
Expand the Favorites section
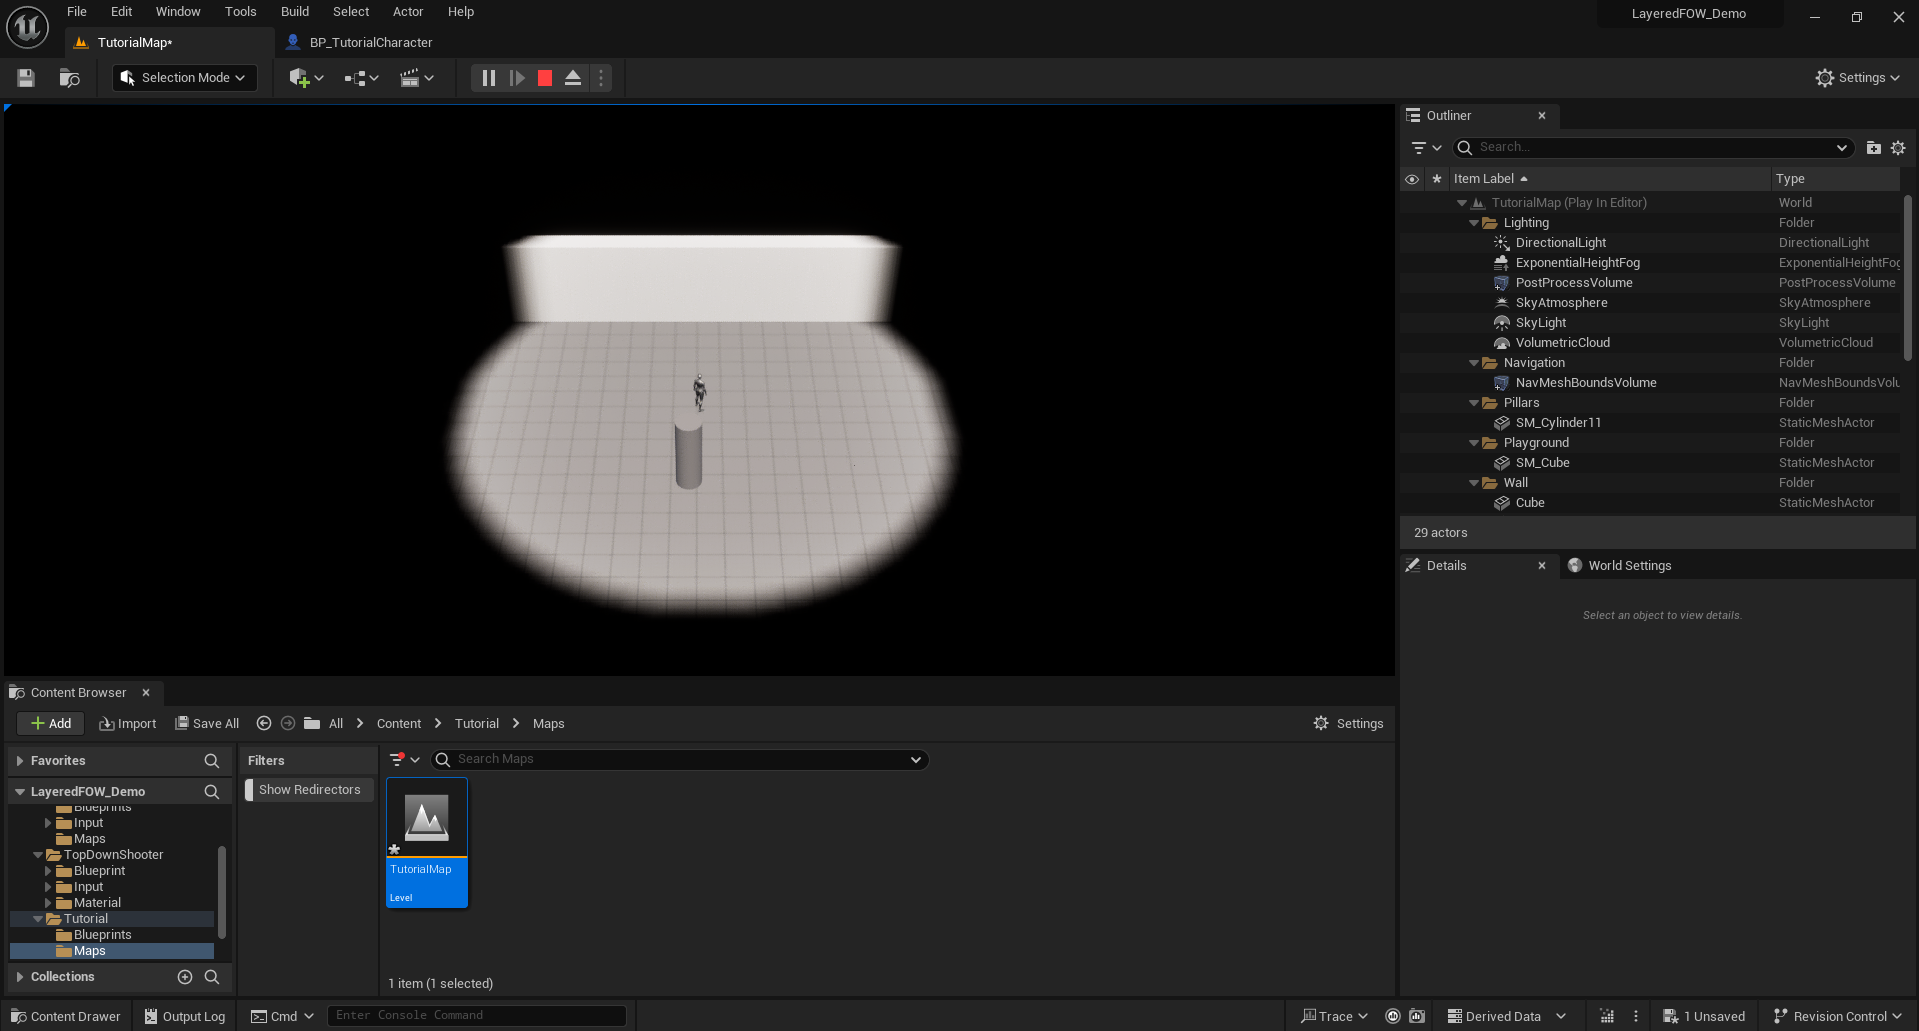20,761
